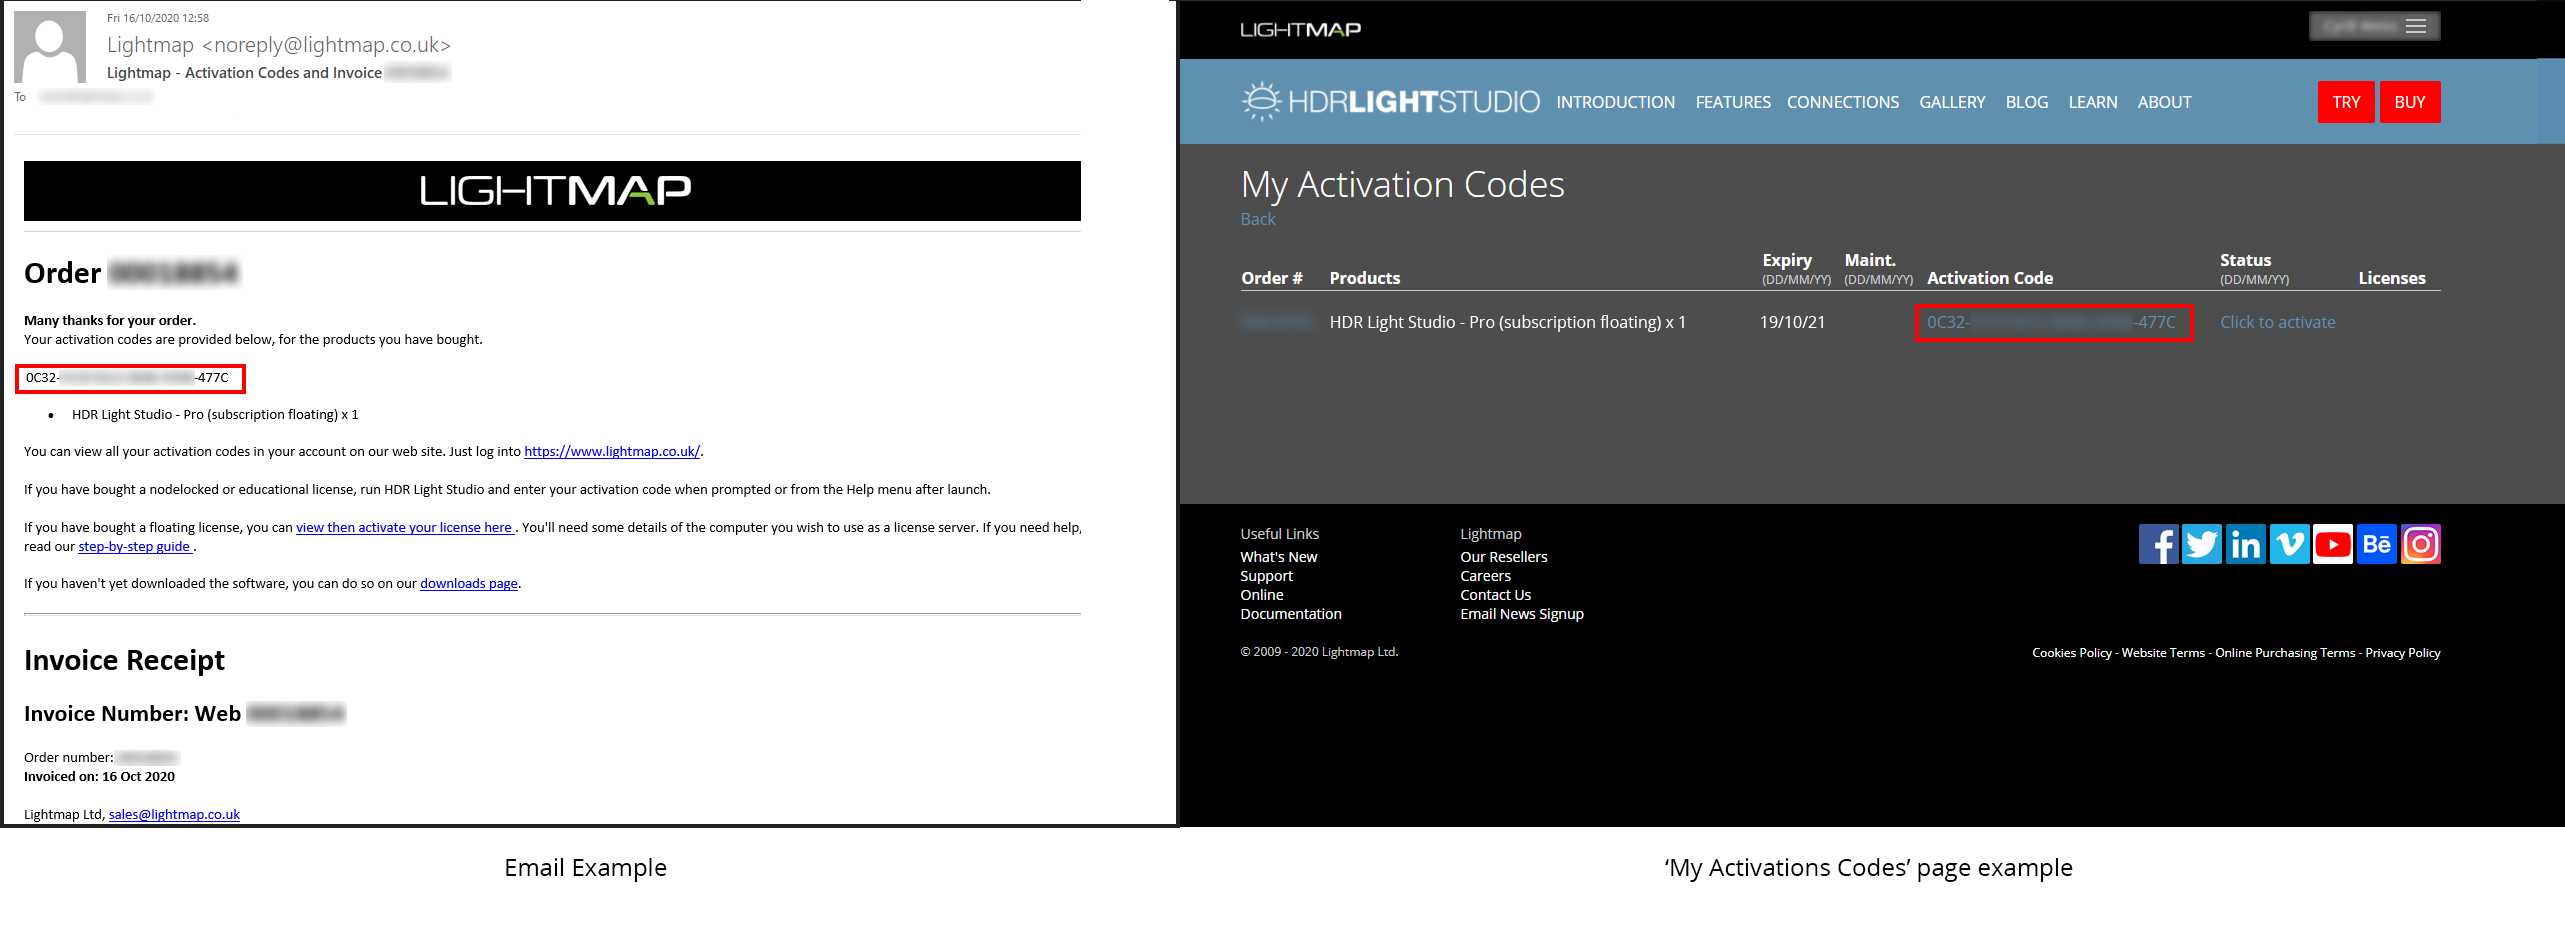The width and height of the screenshot is (2565, 942).
Task: Click the Lightmap banner logo in email
Action: tap(555, 190)
